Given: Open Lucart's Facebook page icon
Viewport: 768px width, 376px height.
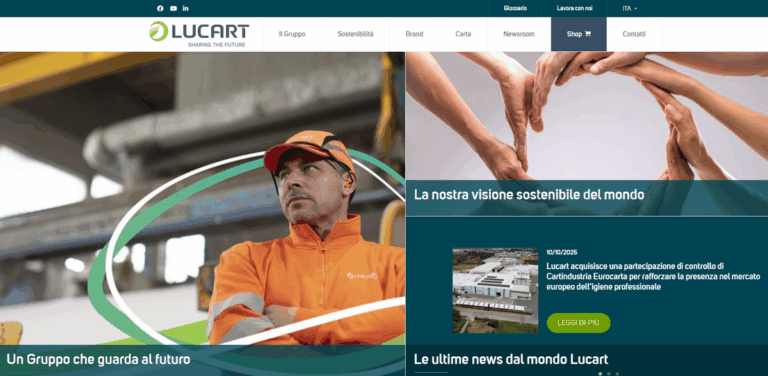Looking at the screenshot, I should point(160,8).
